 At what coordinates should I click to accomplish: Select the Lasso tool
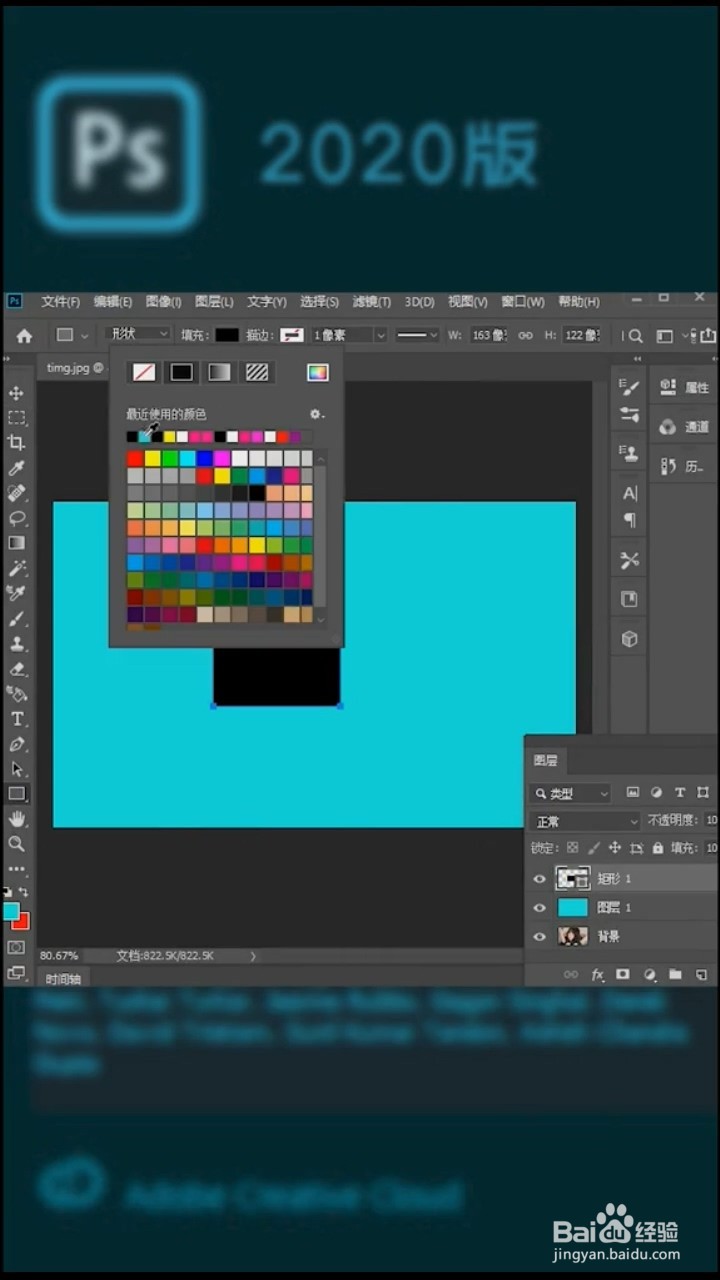[x=16, y=518]
